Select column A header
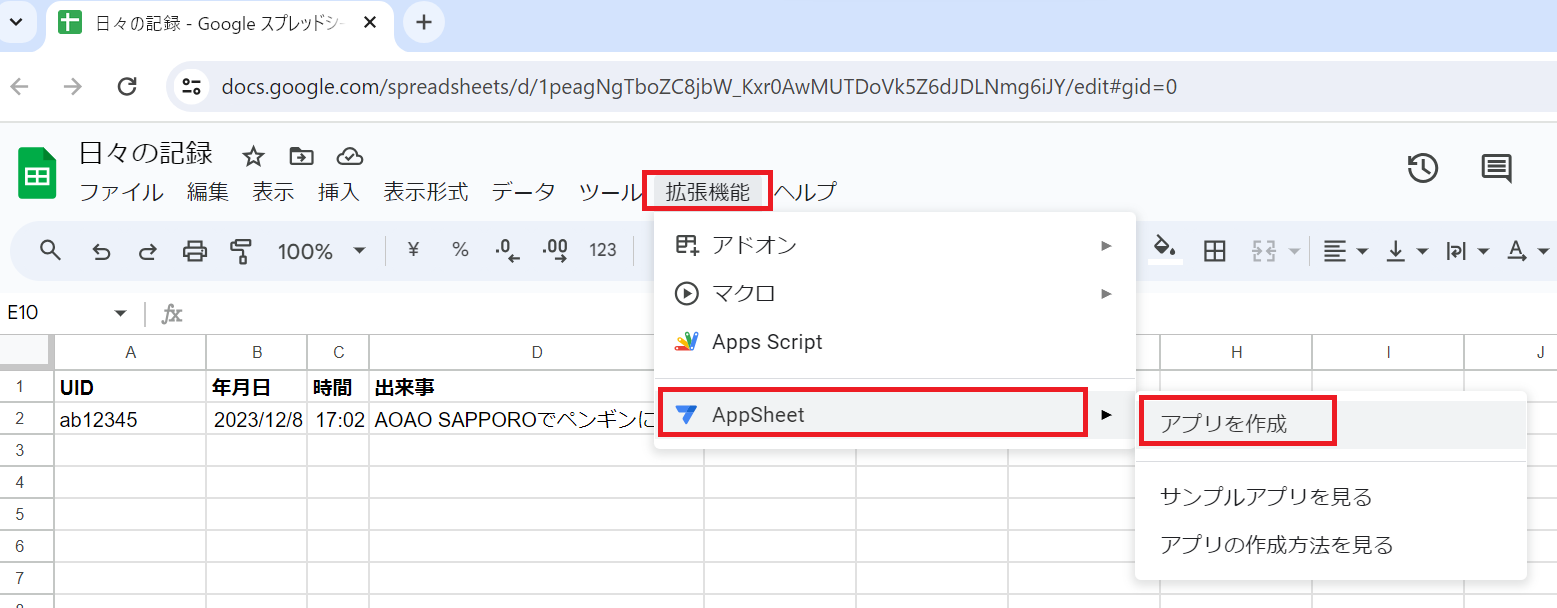The width and height of the screenshot is (1557, 608). [130, 352]
